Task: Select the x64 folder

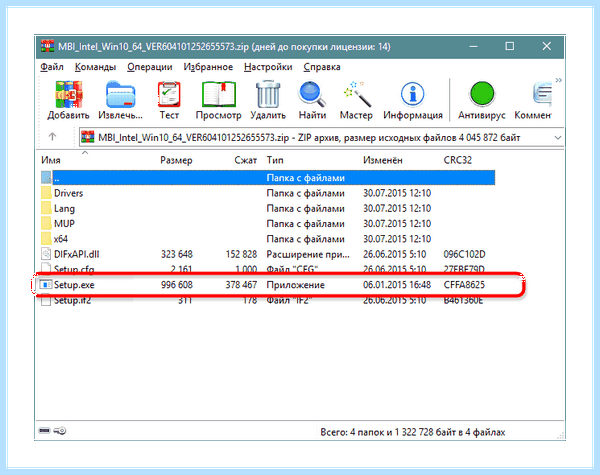Action: [61, 239]
